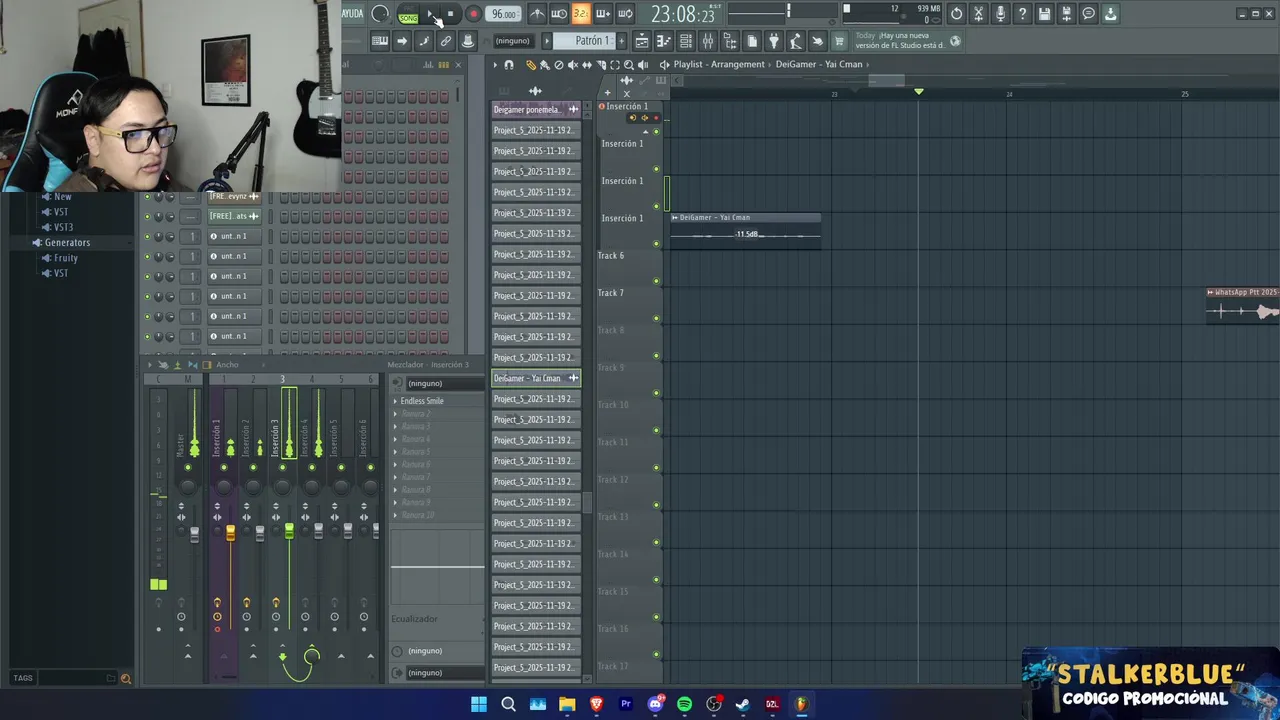Switch the SONG/pattern mode toggle
This screenshot has width=1280, height=720.
click(x=408, y=14)
